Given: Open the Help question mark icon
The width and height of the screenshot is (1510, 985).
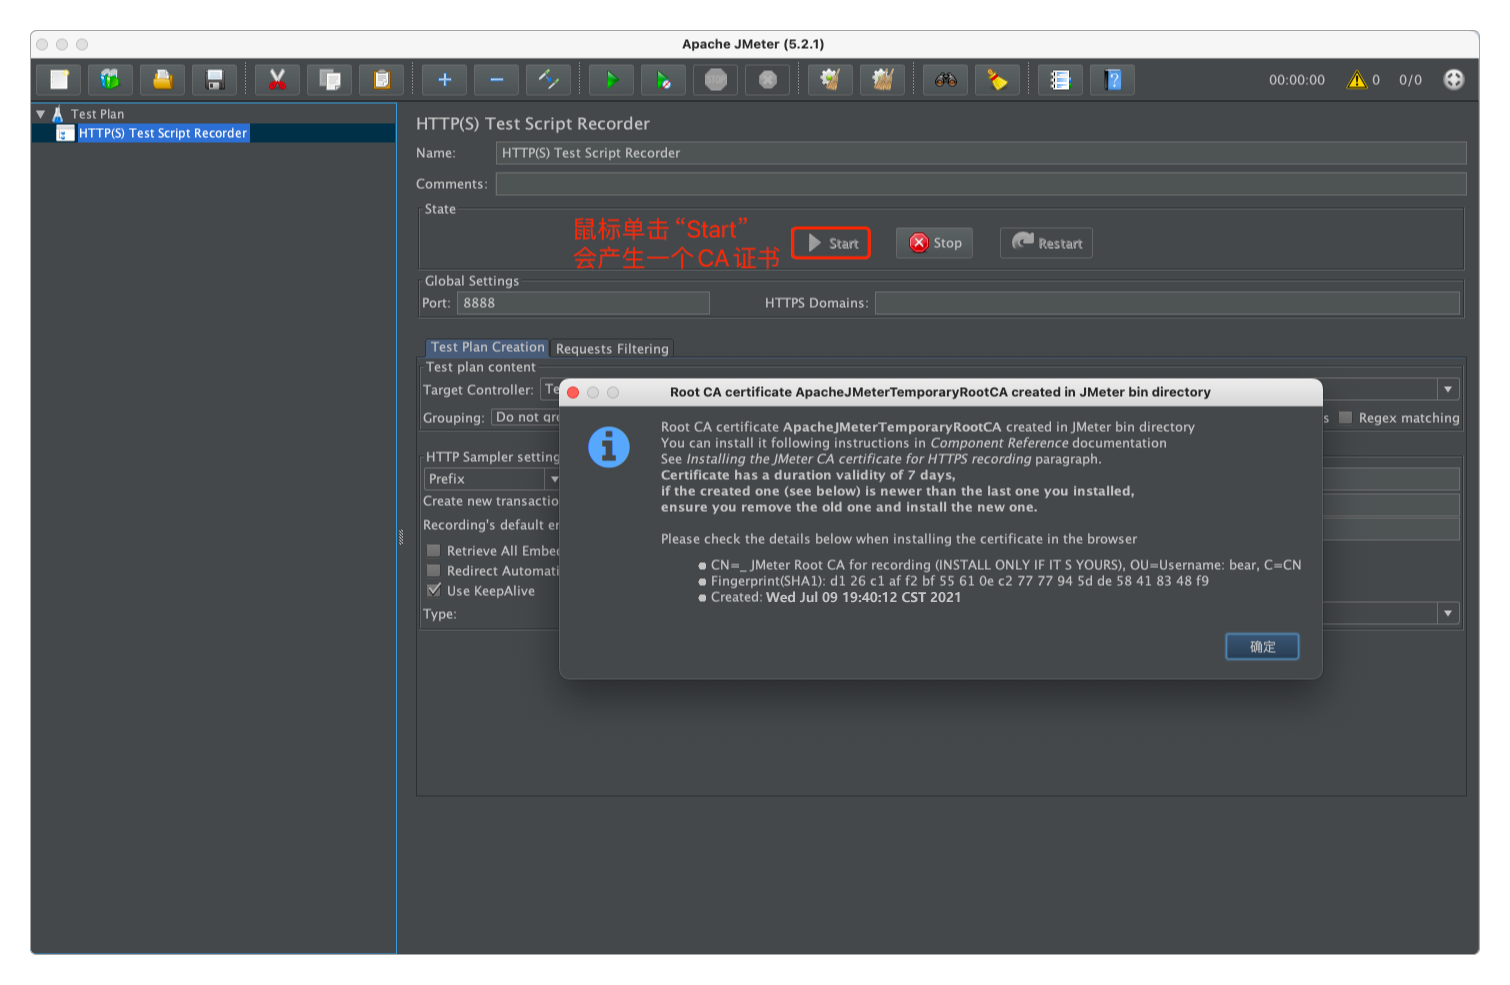Looking at the screenshot, I should [1112, 80].
